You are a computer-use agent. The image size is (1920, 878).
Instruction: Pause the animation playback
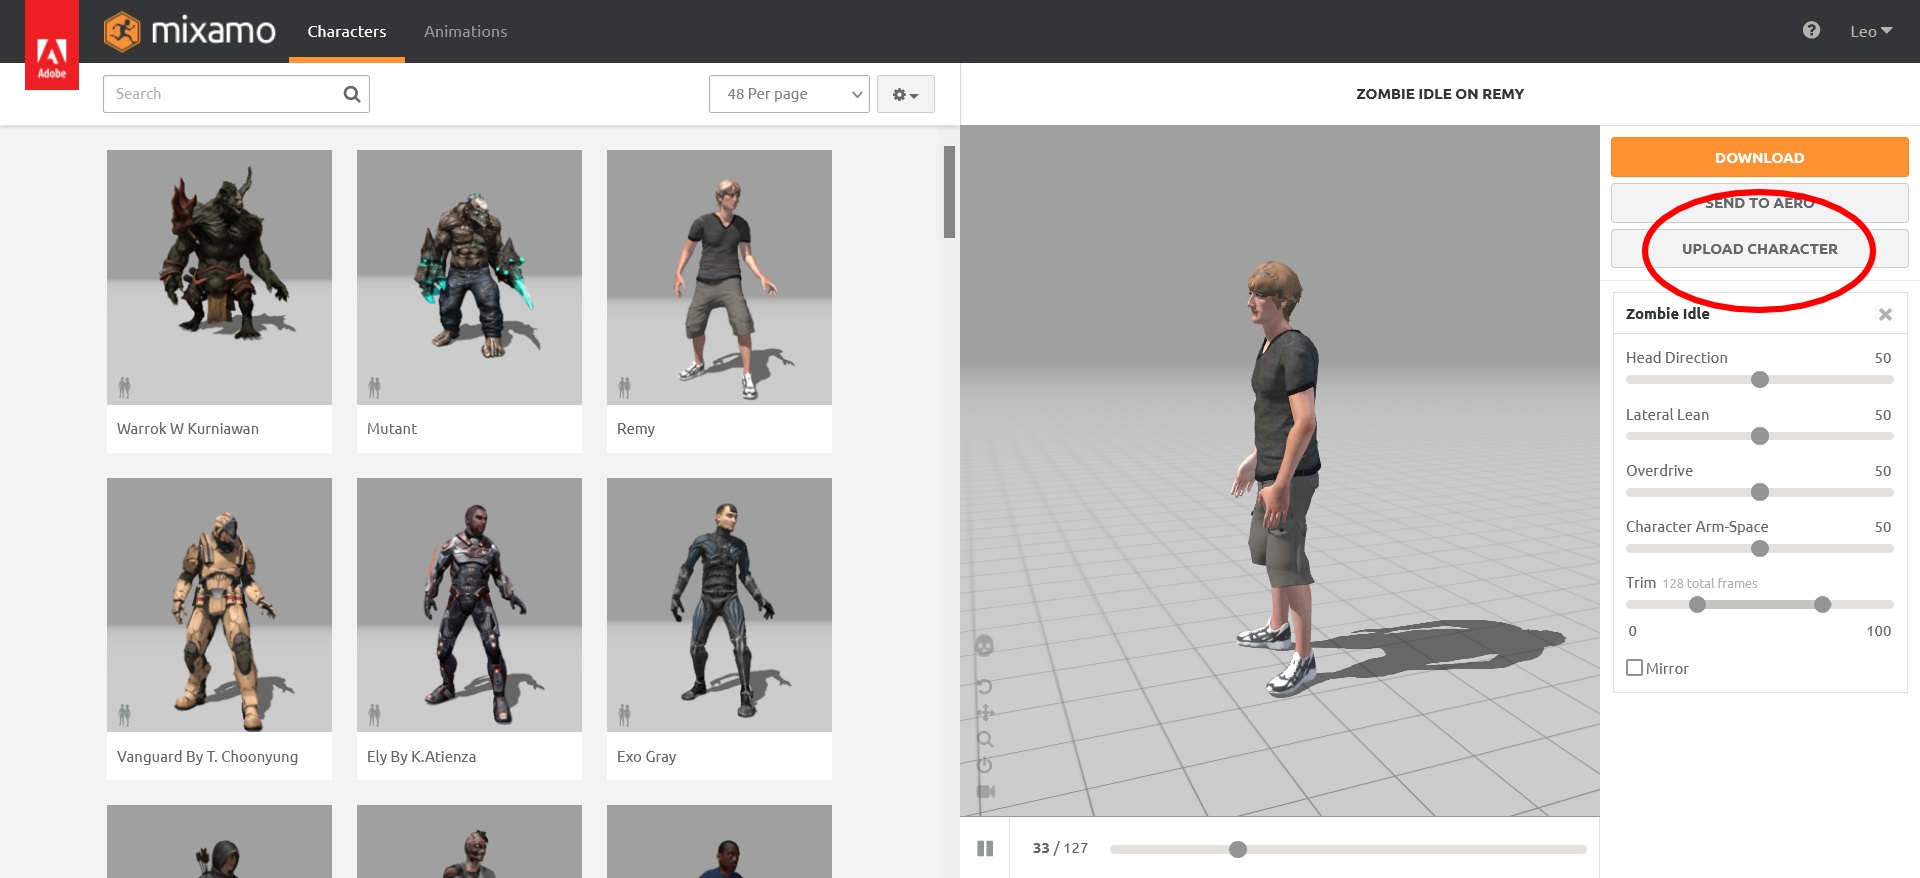click(985, 848)
